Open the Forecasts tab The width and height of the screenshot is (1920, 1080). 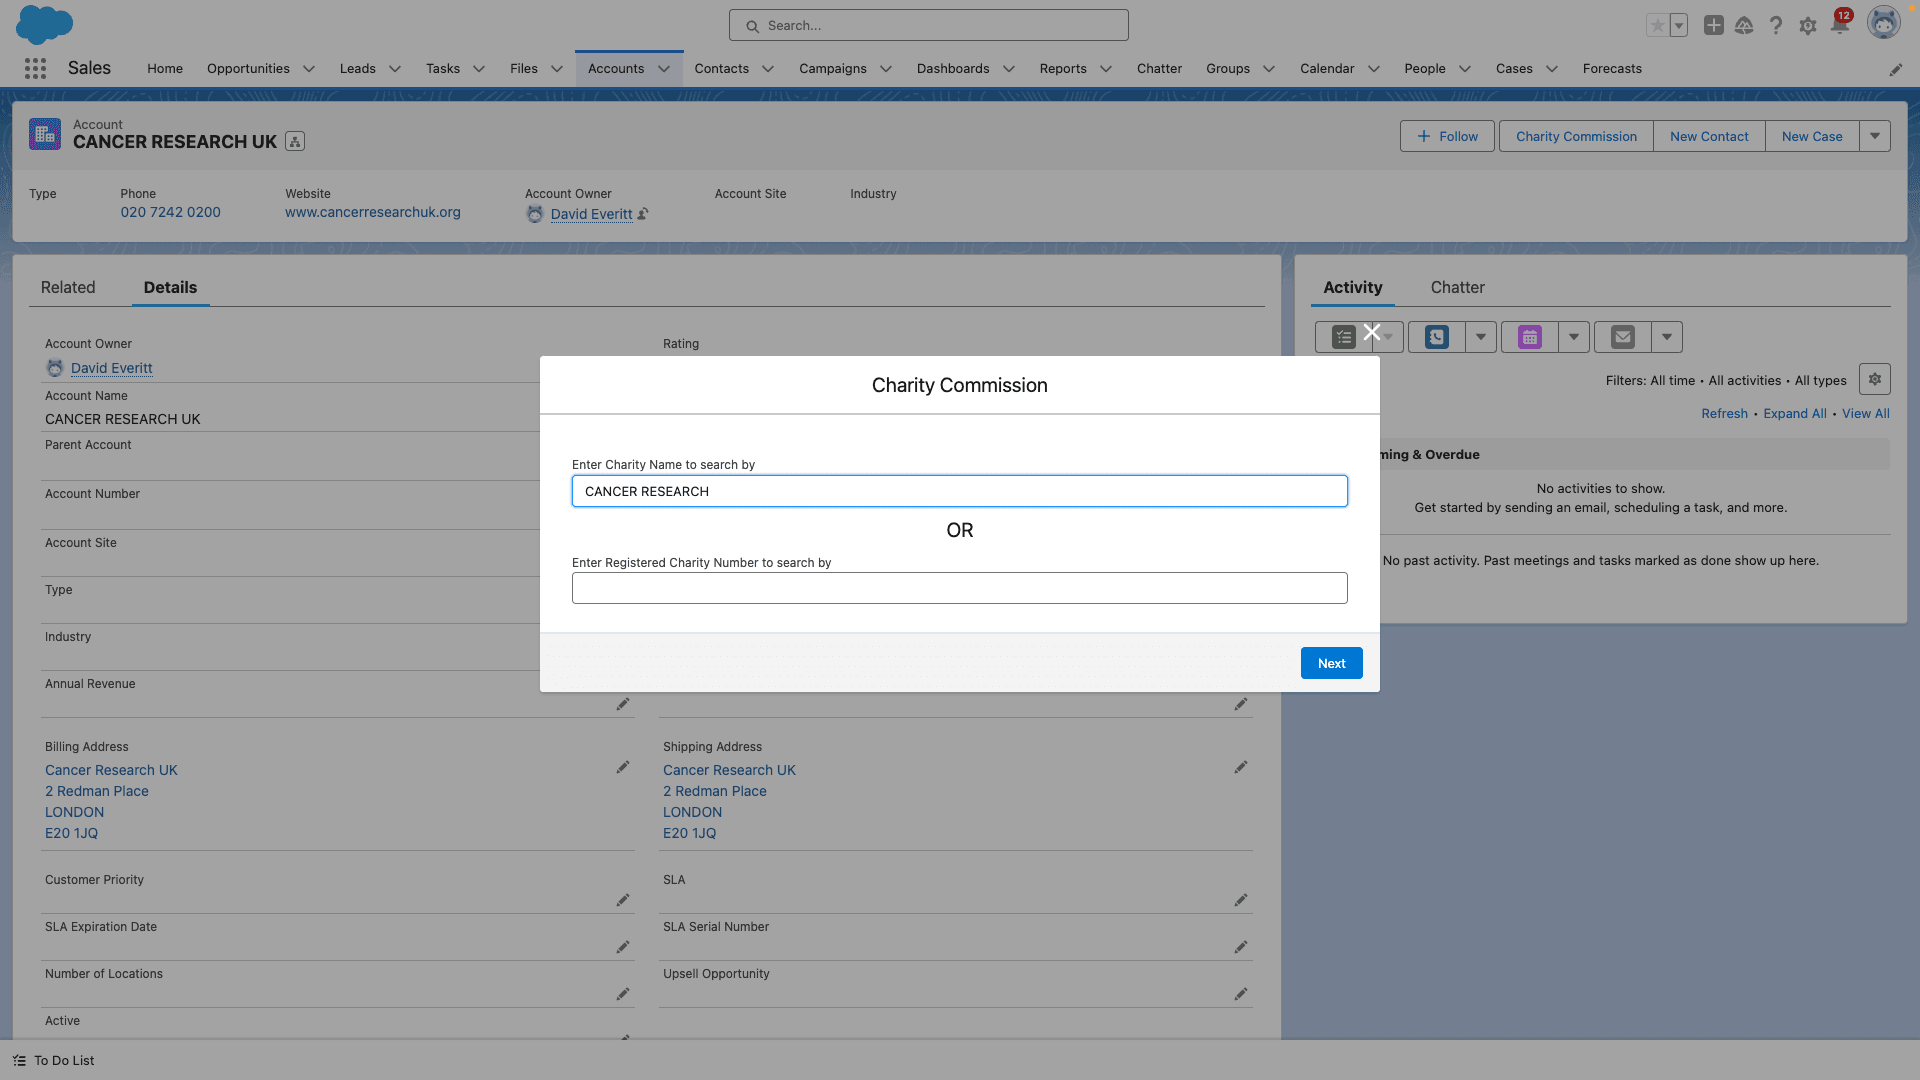coord(1612,69)
